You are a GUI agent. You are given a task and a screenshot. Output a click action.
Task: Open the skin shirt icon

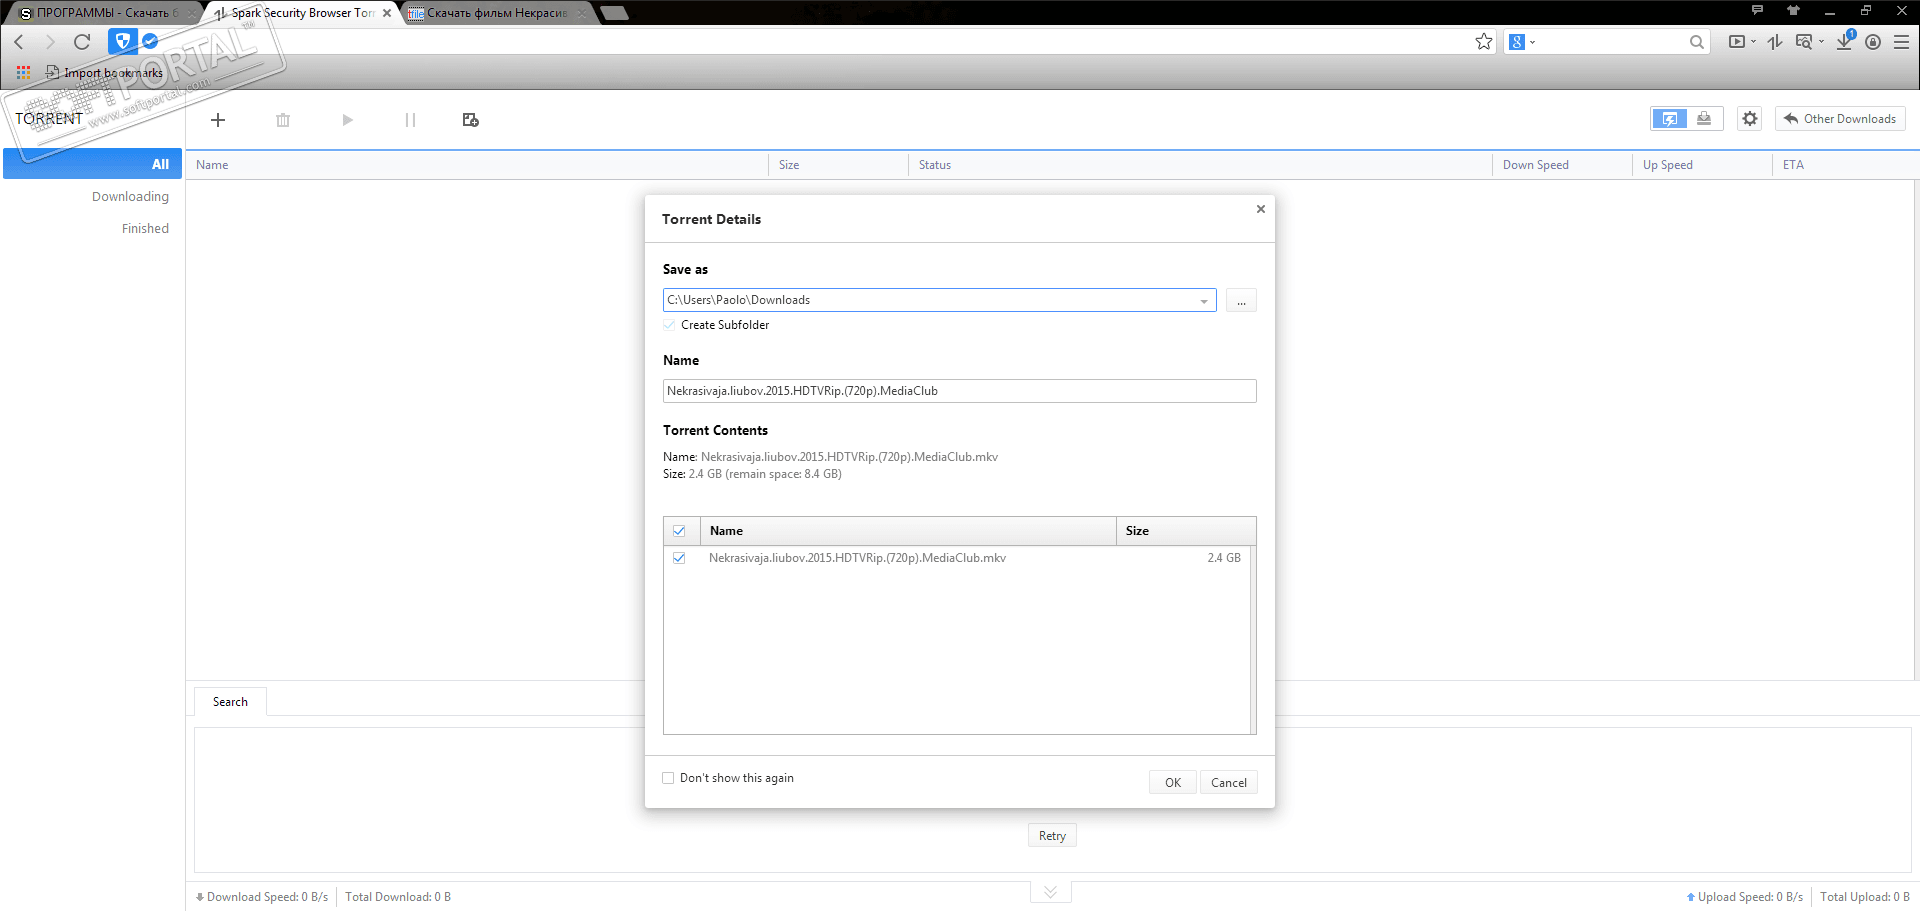[x=1793, y=10]
